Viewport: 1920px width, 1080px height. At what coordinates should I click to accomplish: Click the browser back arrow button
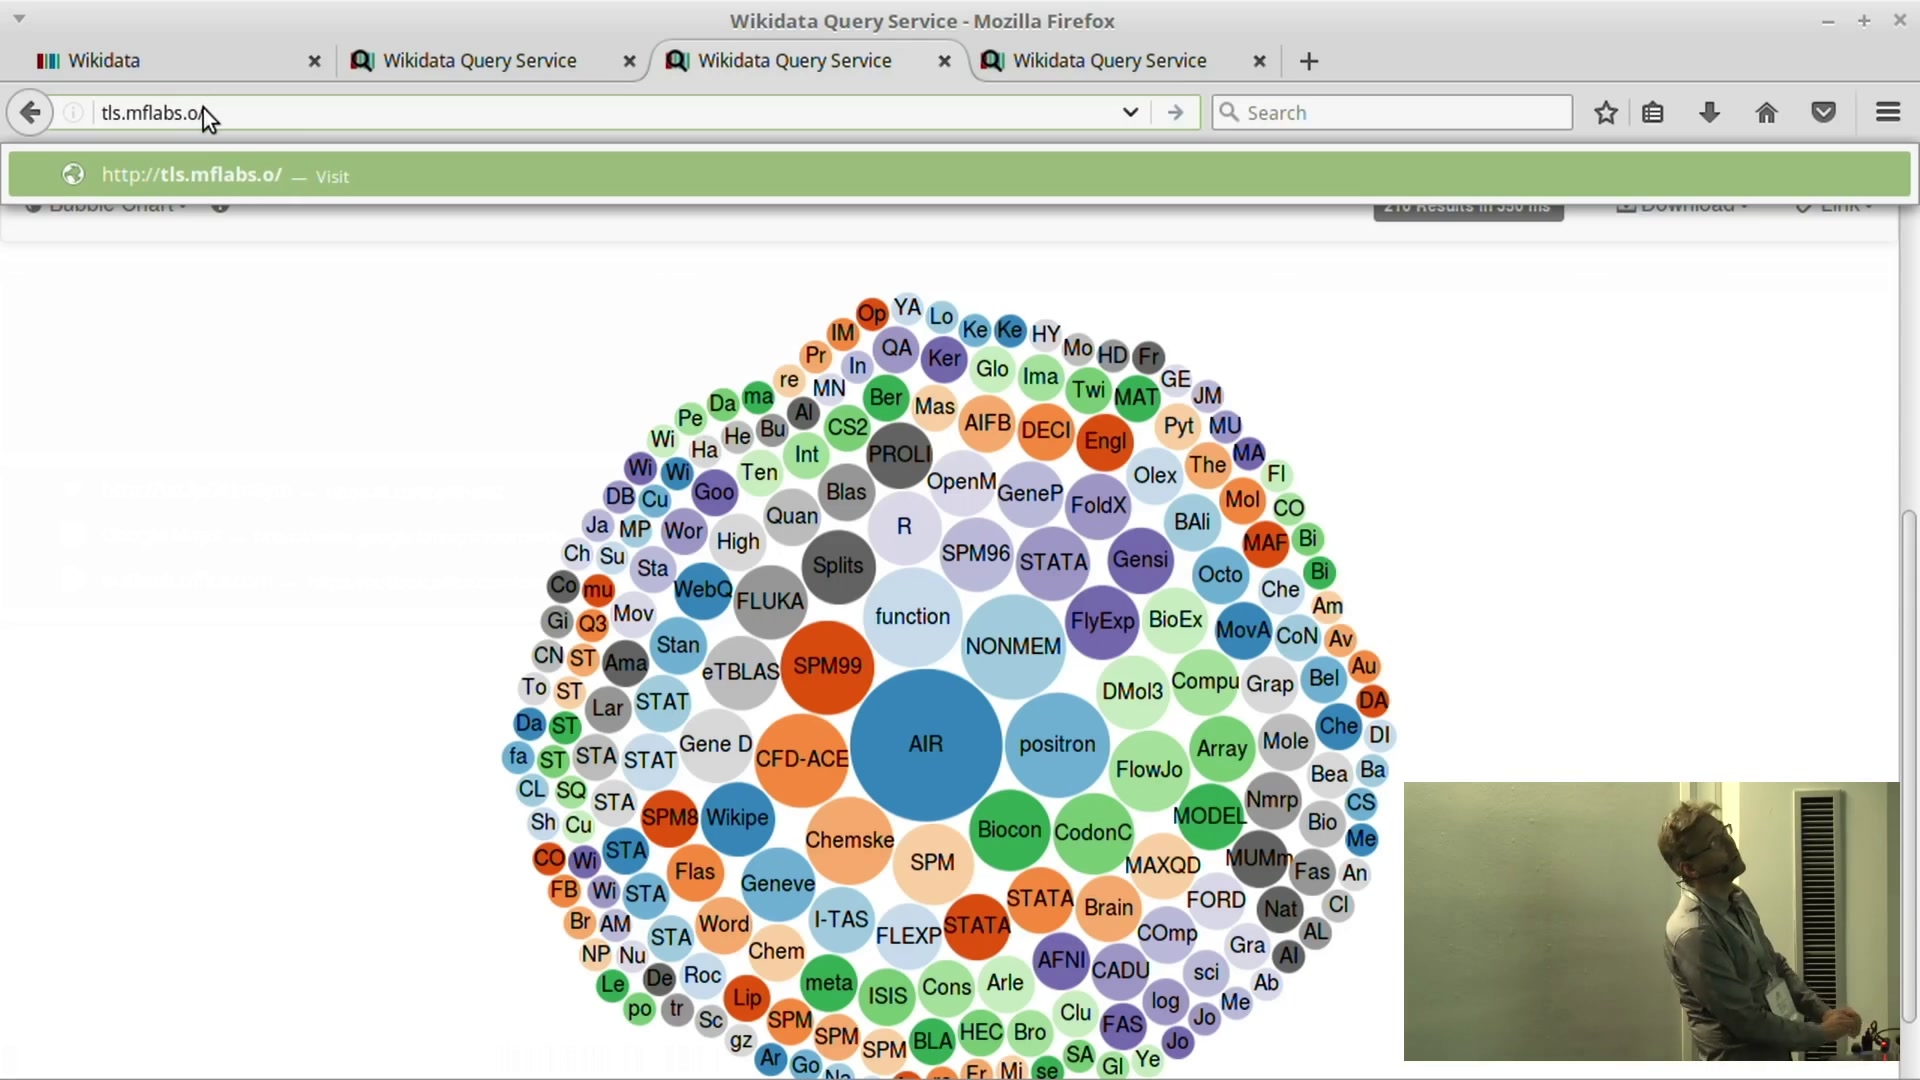(30, 112)
